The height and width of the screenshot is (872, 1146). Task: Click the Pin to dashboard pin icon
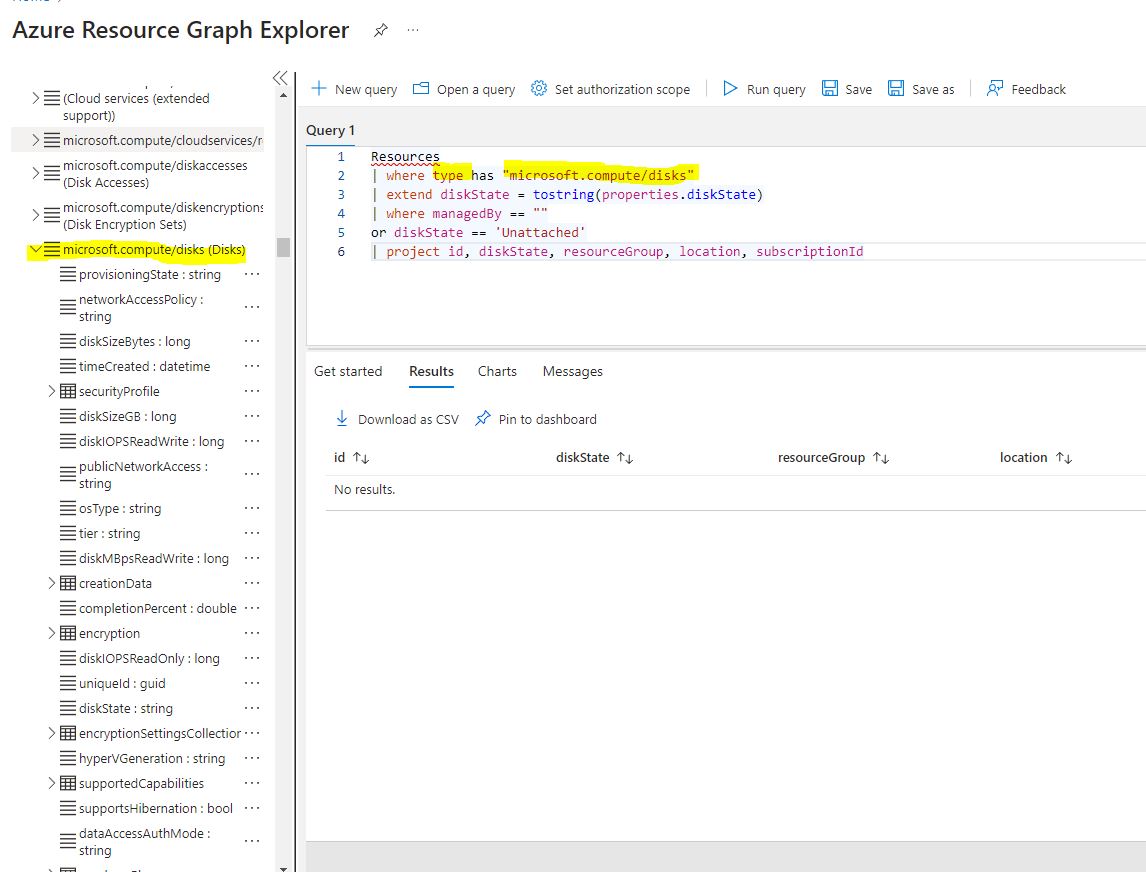[482, 418]
